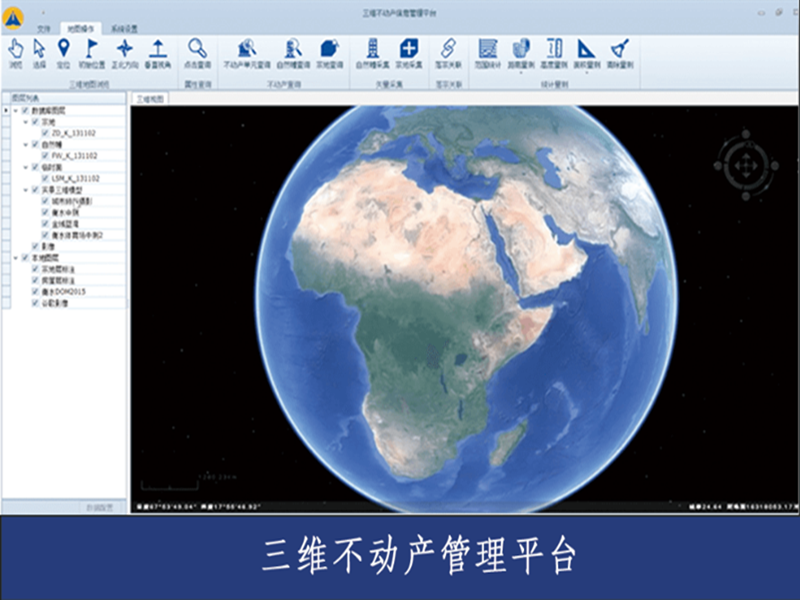
Task: Switch to the 系统设置 ribbon tab
Action: 124,30
